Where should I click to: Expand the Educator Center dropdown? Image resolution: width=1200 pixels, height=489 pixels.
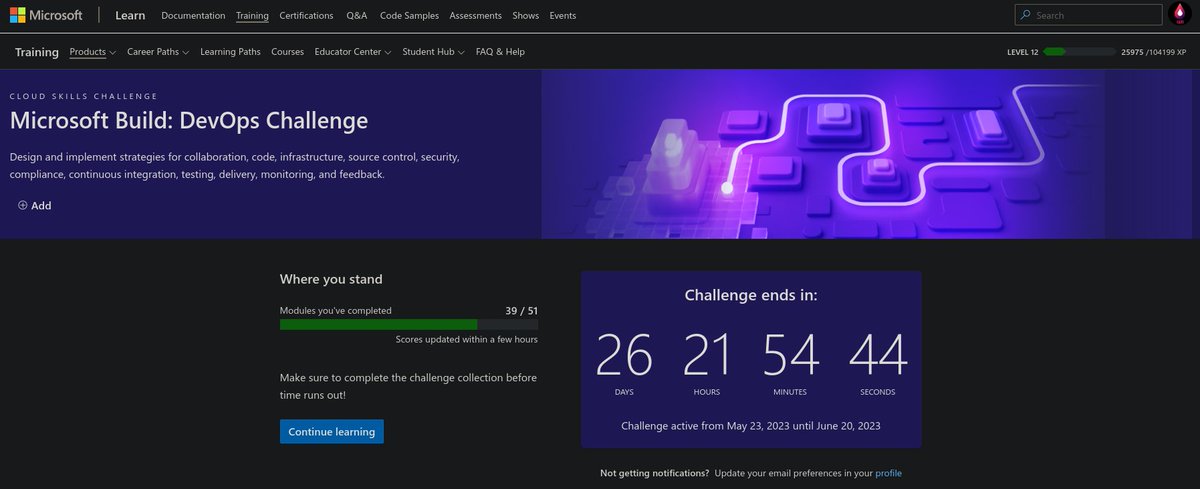[353, 52]
